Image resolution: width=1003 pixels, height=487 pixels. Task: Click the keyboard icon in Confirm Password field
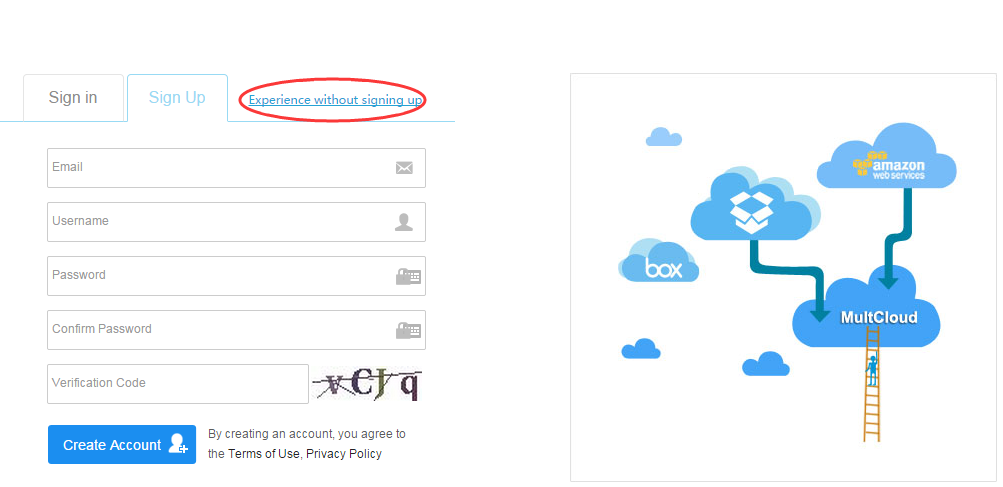[408, 330]
